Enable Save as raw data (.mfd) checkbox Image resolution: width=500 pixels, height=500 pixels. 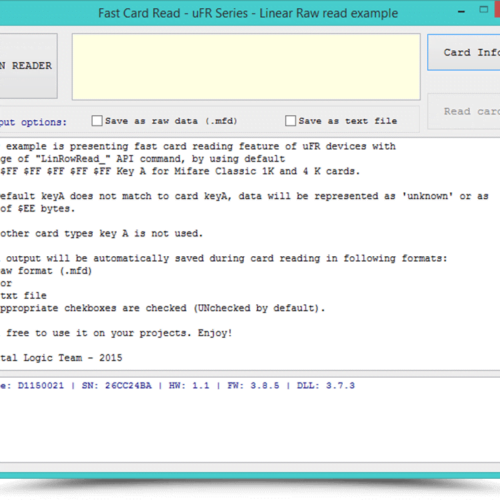97,121
